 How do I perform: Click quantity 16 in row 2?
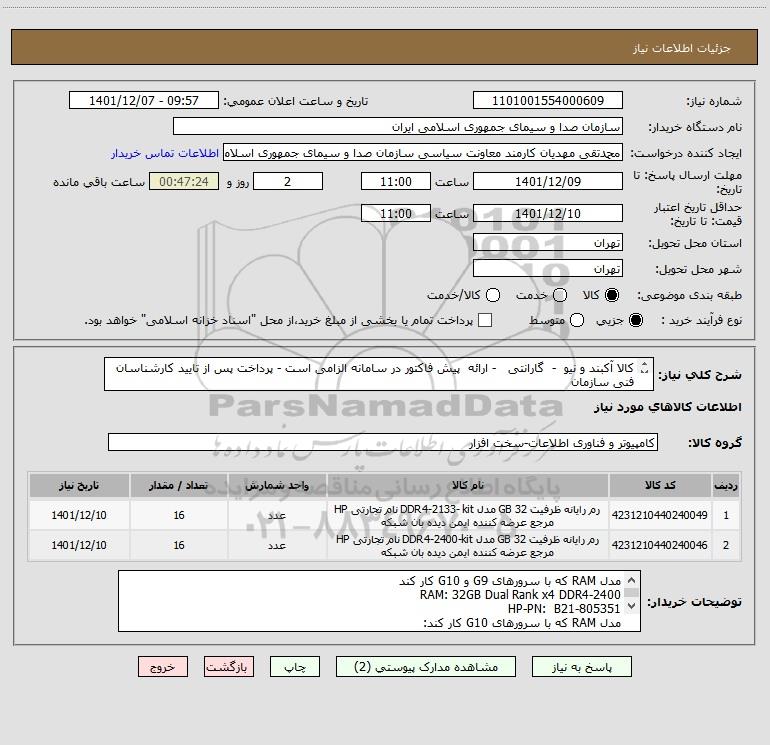coord(179,545)
